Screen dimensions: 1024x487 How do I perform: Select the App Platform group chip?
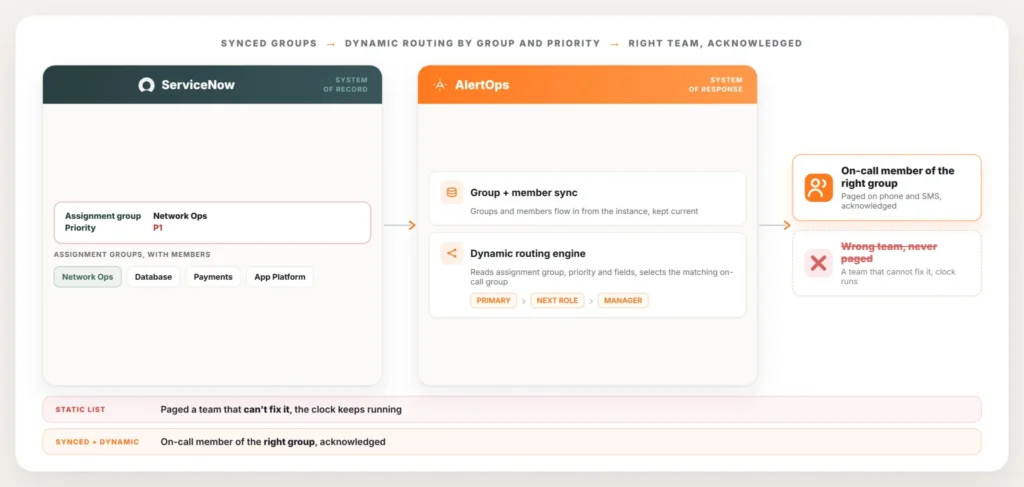pos(280,277)
